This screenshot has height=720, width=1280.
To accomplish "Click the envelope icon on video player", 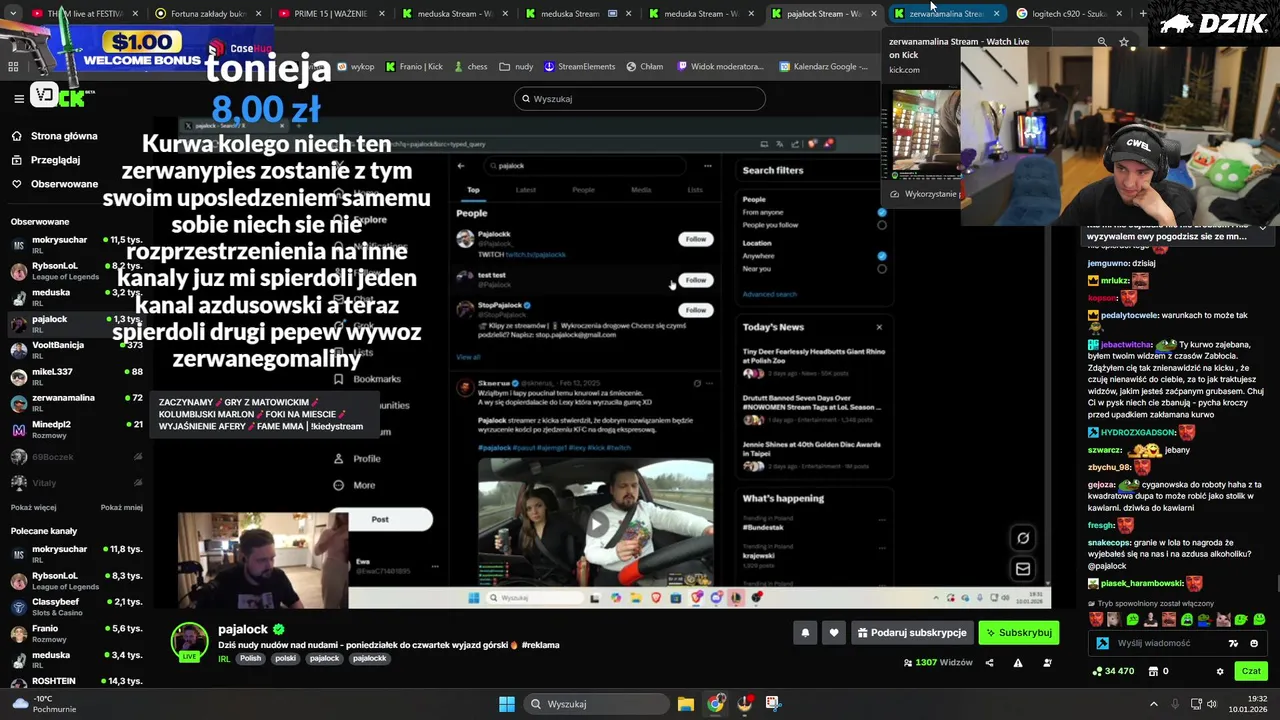I will pos(1023,569).
